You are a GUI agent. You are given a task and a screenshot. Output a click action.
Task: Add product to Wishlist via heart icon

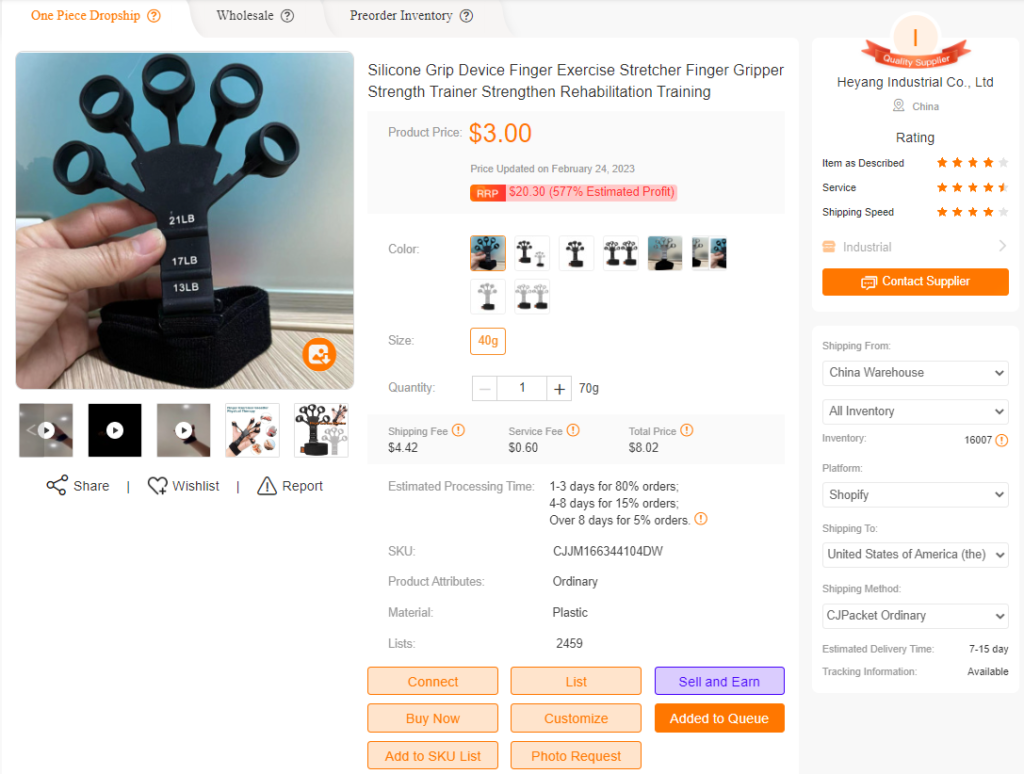point(157,485)
